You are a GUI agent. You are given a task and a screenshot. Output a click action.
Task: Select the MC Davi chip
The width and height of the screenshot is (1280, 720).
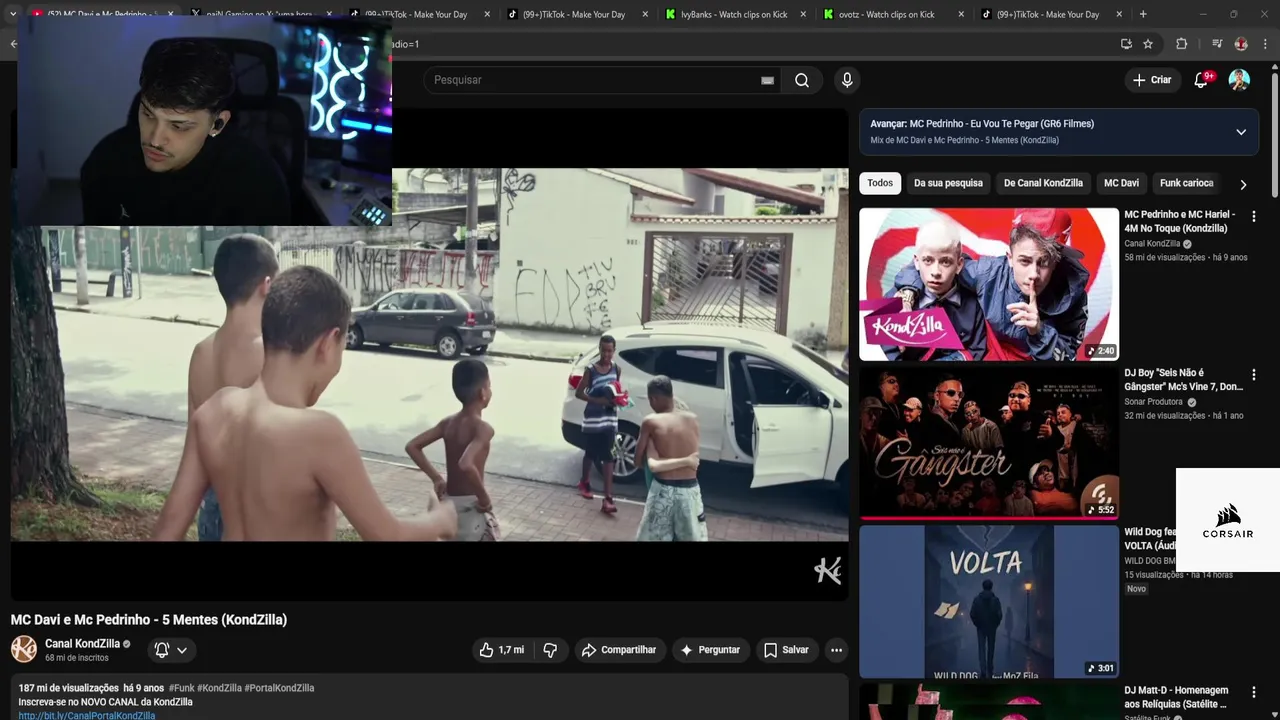(1121, 183)
